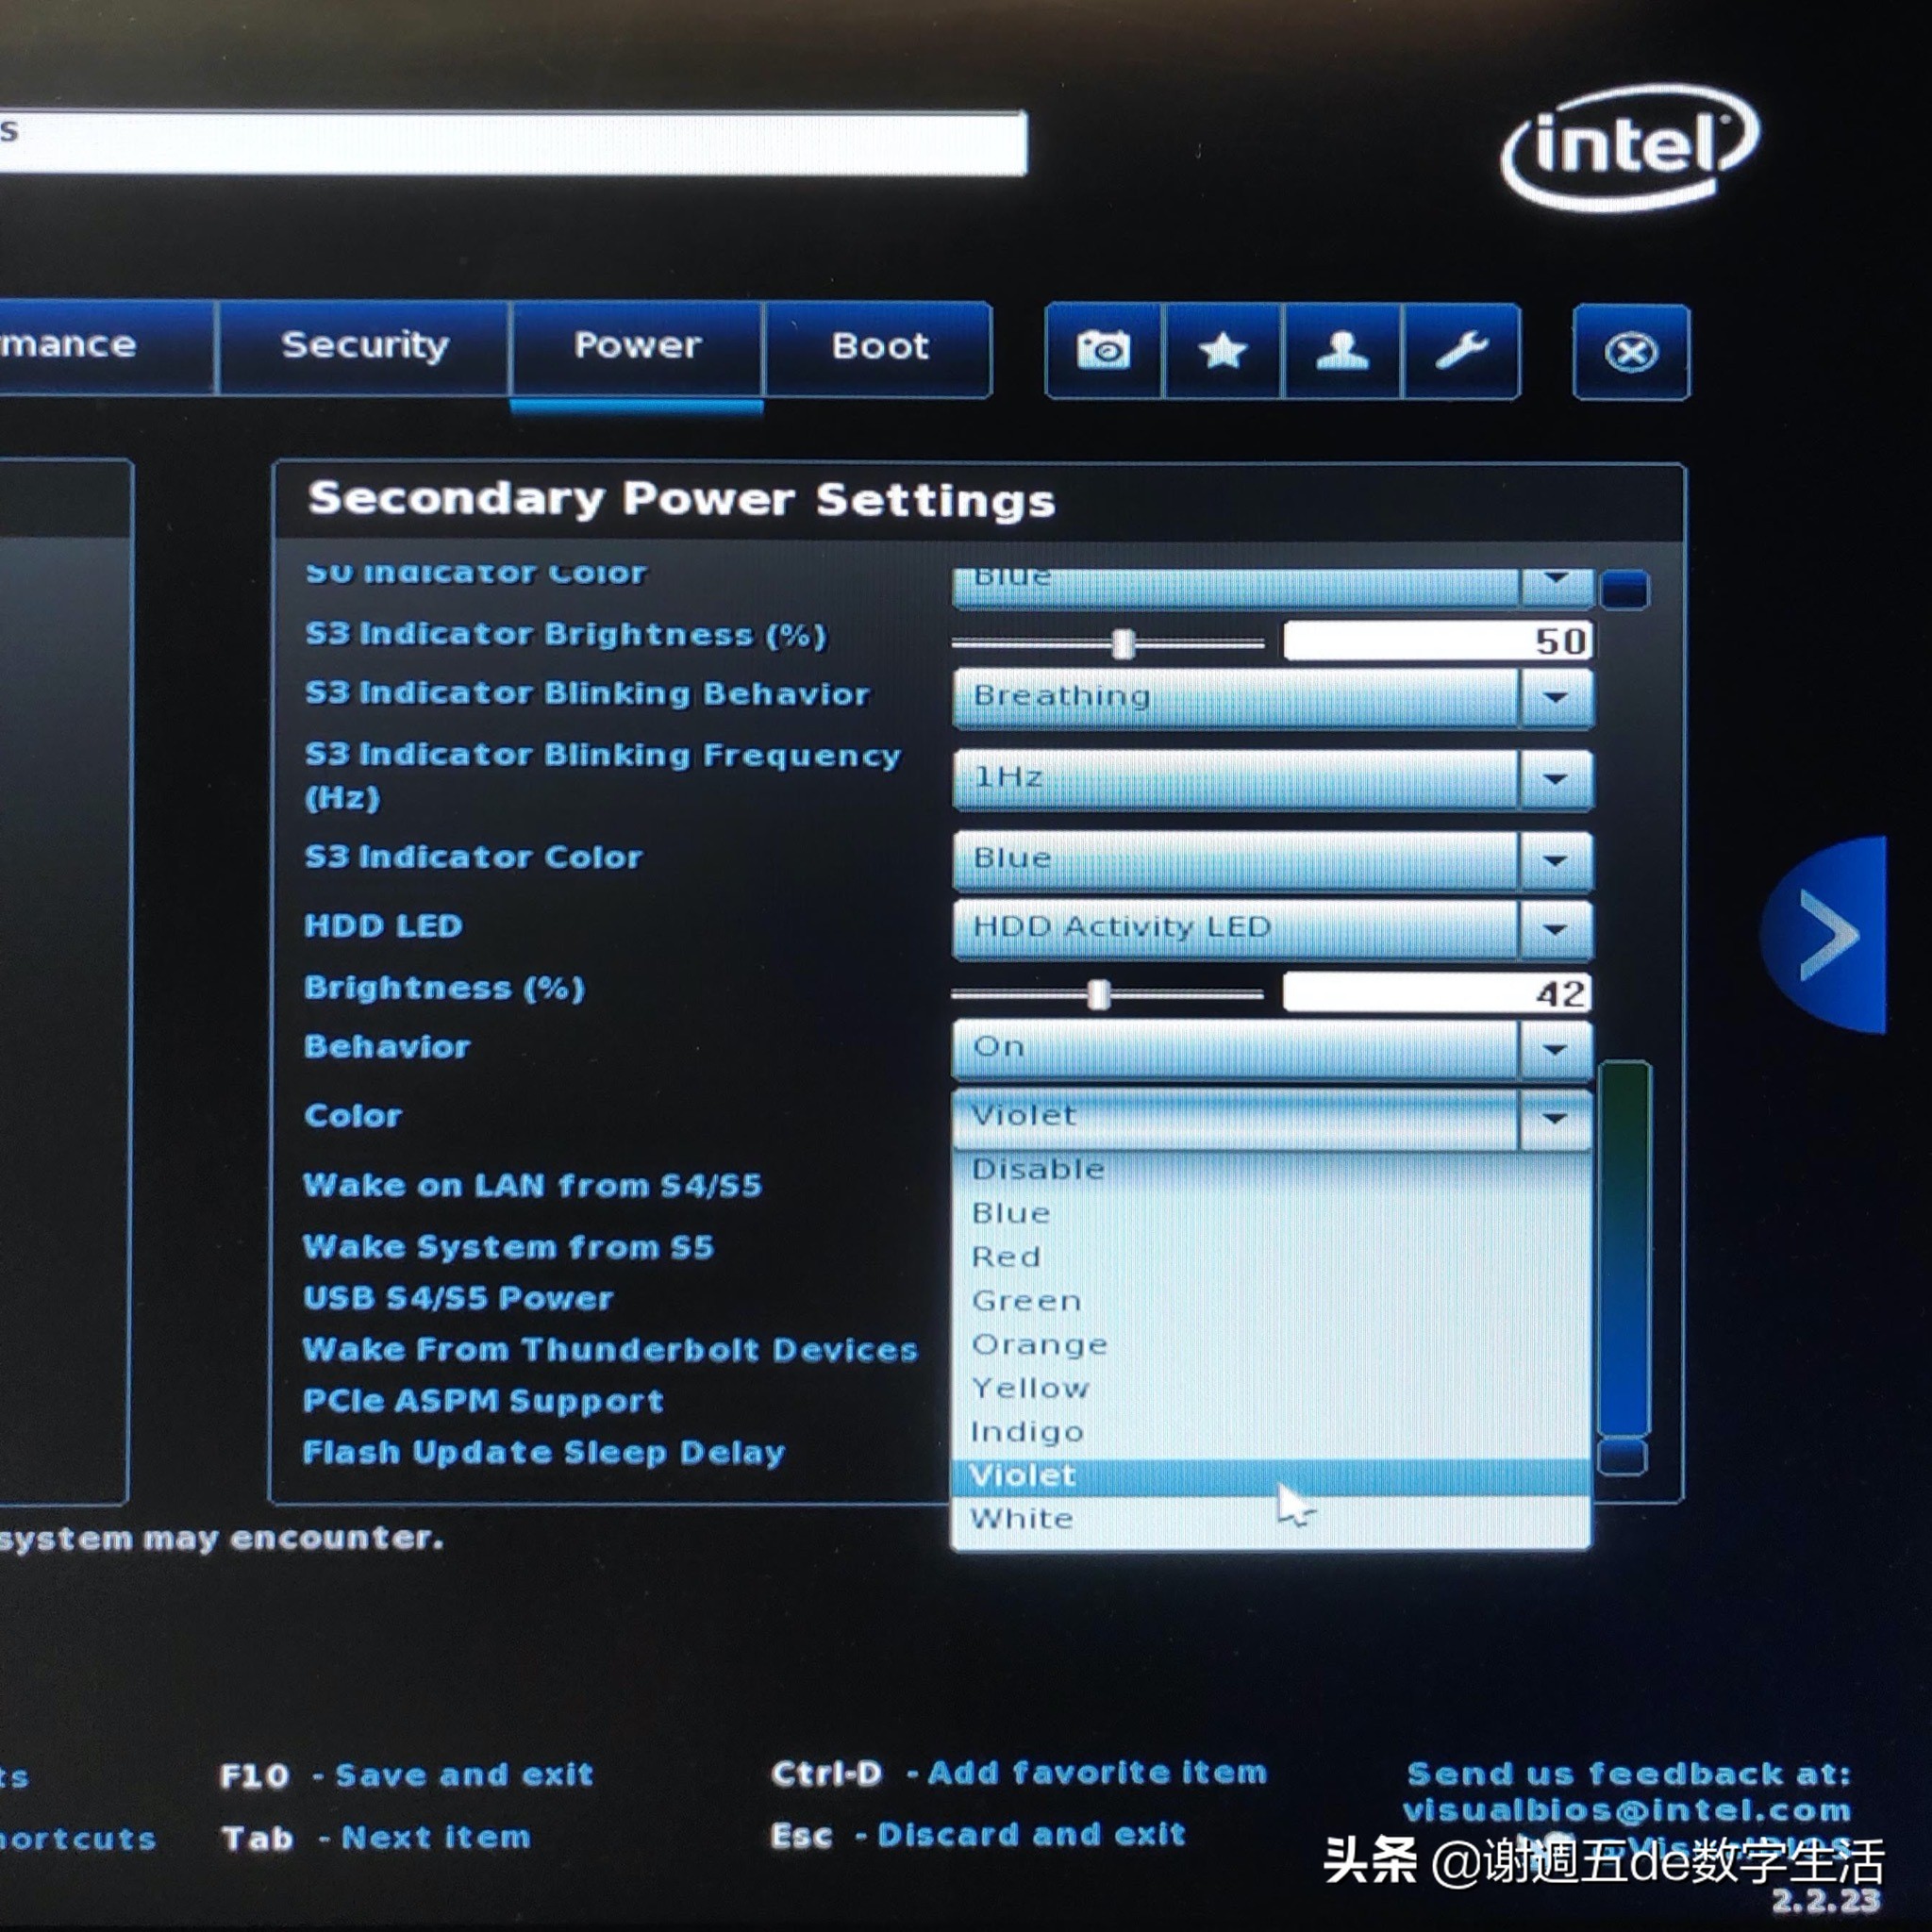Switch to the Security tab
This screenshot has height=1932, width=1932.
pos(364,346)
